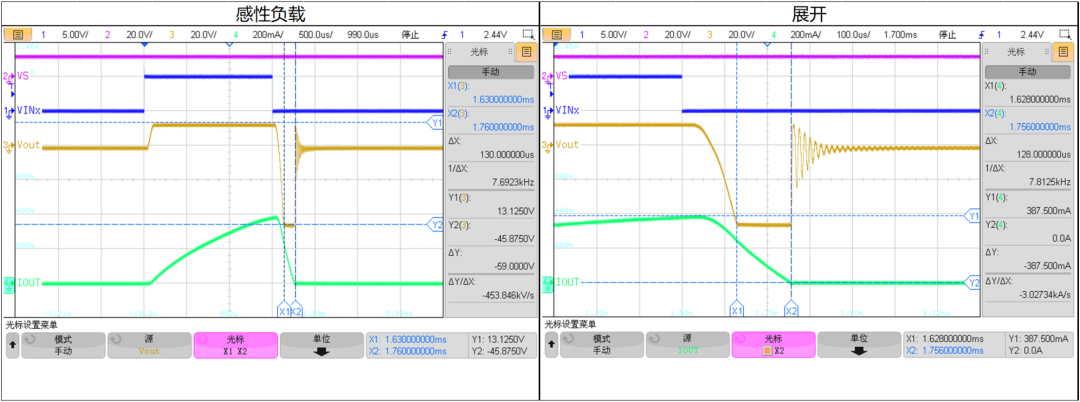Click the 1.700ms delay value in right header
Screen dimensions: 1080x402
click(901, 34)
